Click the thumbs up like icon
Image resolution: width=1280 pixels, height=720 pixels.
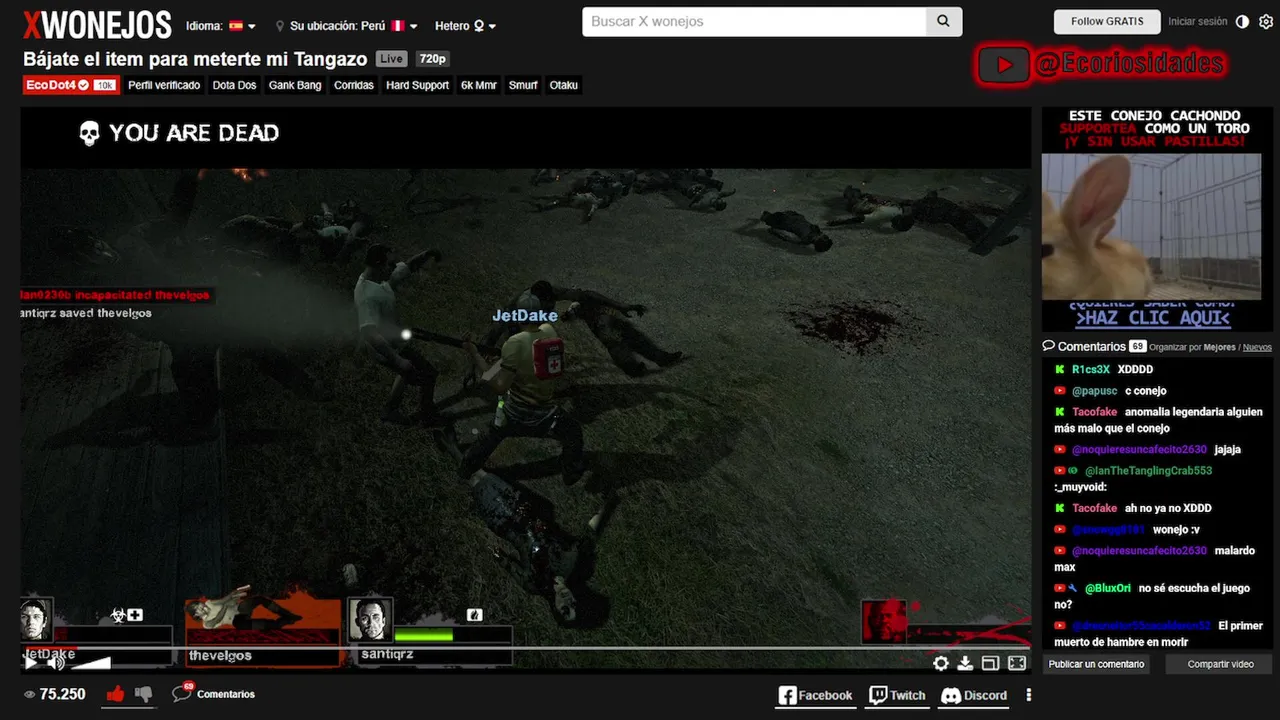pos(115,694)
